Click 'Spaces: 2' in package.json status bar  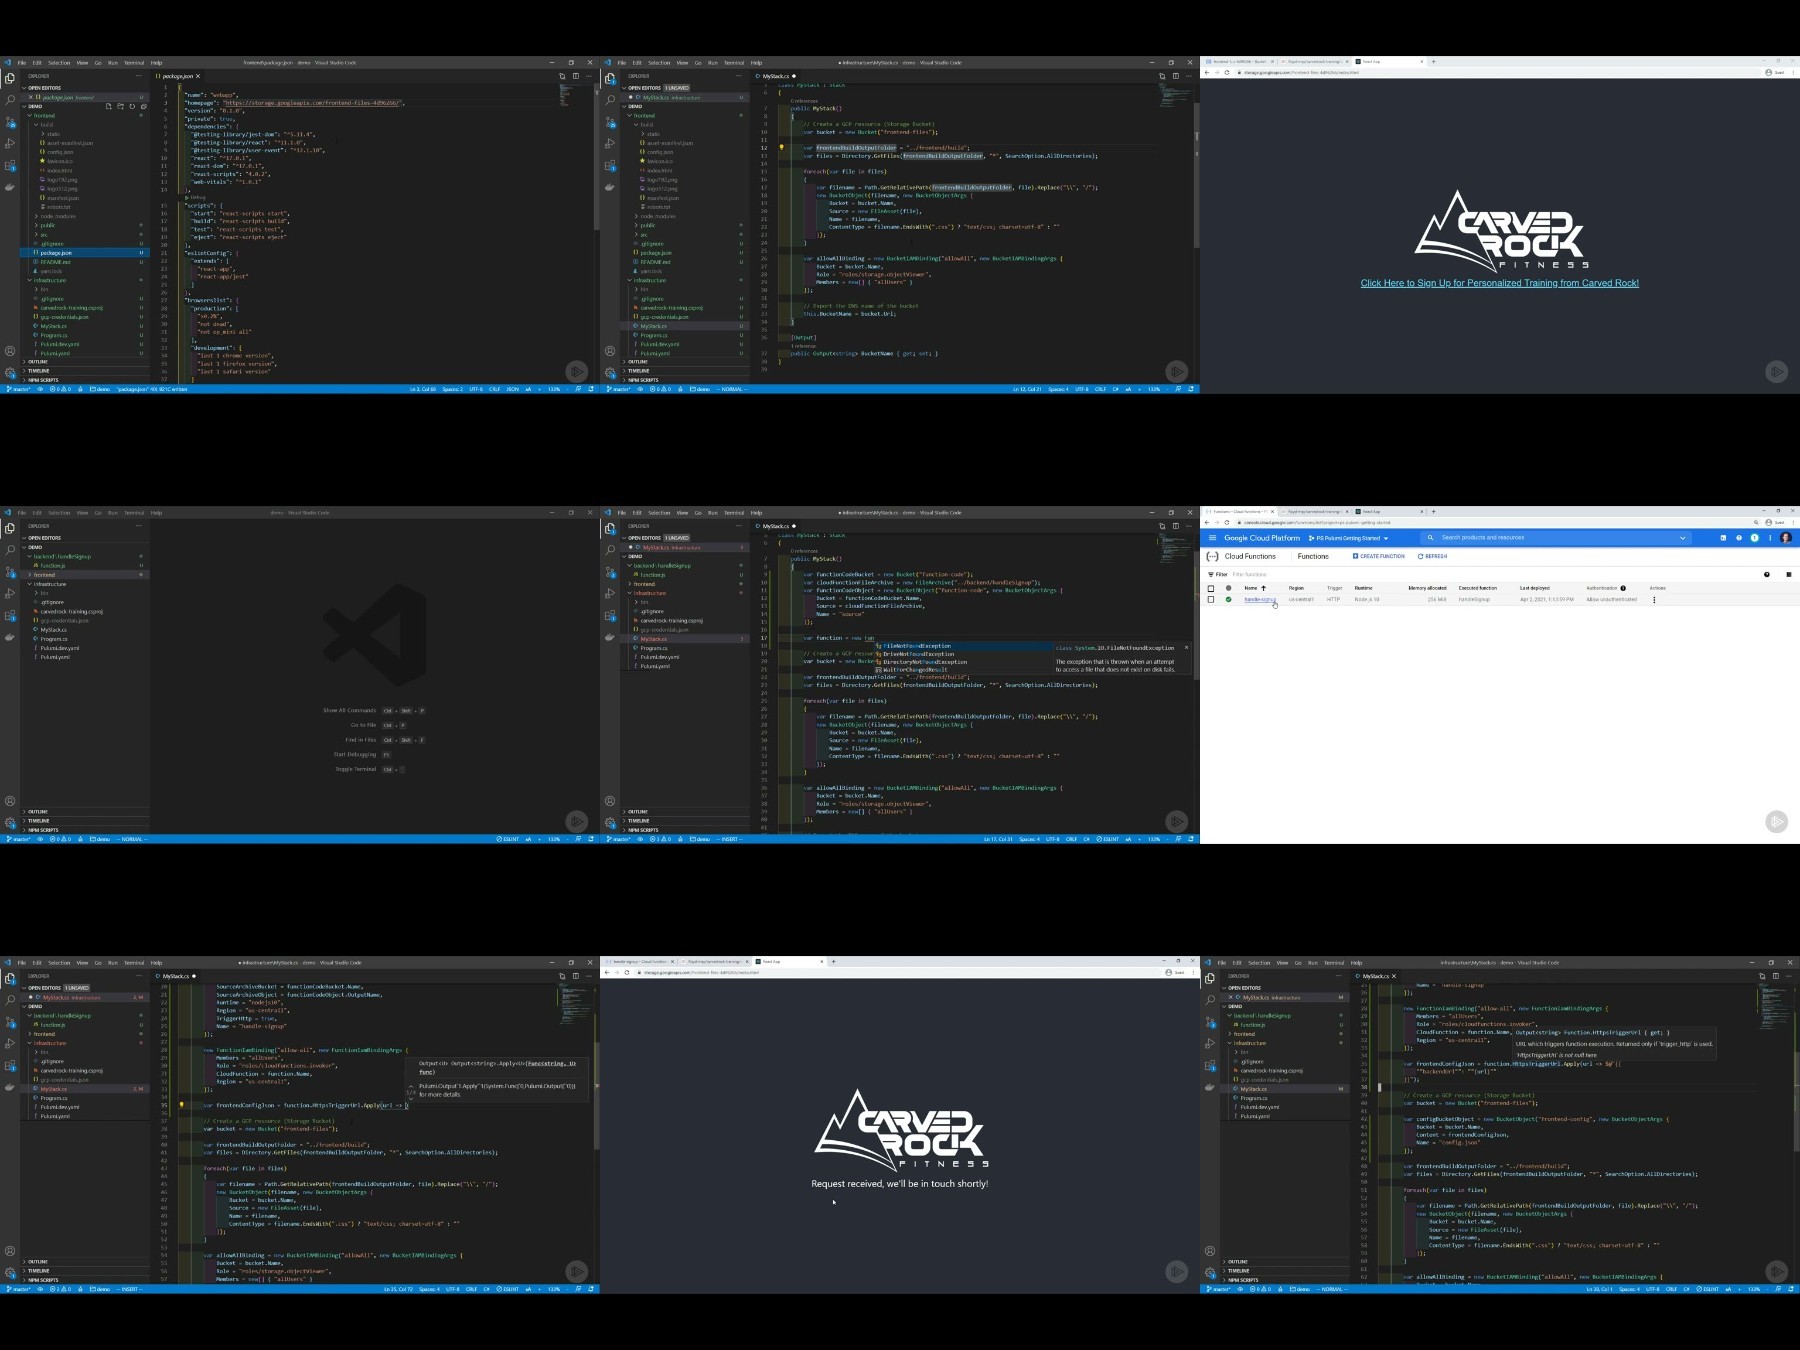tap(453, 389)
